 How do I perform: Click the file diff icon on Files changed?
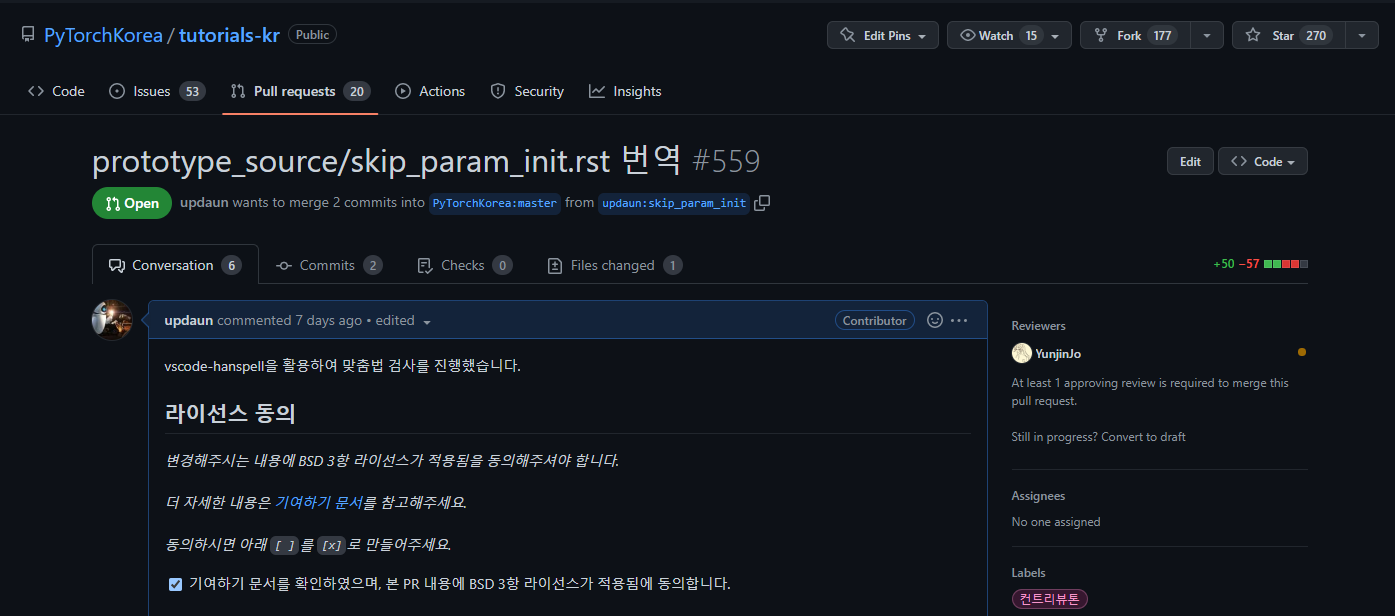[x=555, y=265]
